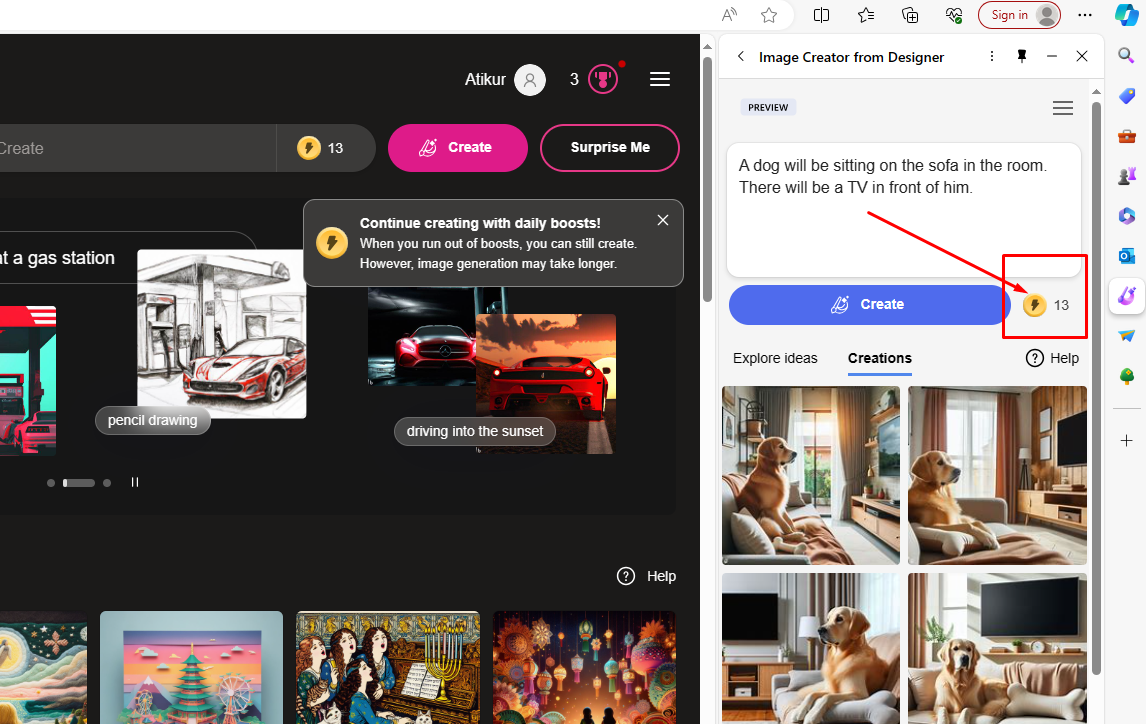Open hamburger menu beside PREVIEW badge

pos(1063,108)
